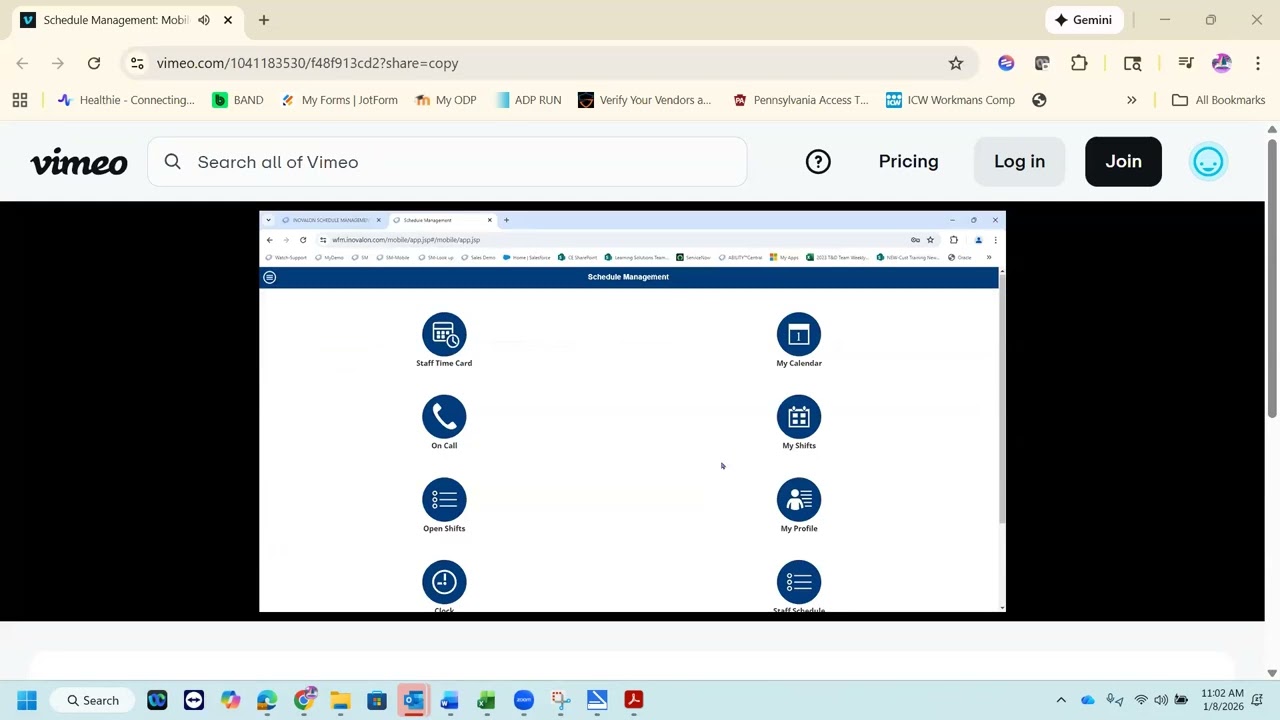This screenshot has width=1280, height=720.
Task: Open Zoom from the taskbar
Action: (524, 700)
